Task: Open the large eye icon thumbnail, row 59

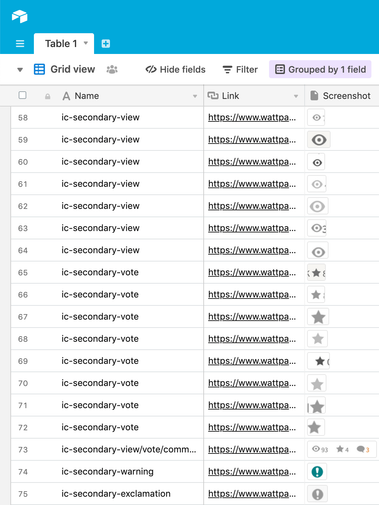Action: pyautogui.click(x=319, y=140)
